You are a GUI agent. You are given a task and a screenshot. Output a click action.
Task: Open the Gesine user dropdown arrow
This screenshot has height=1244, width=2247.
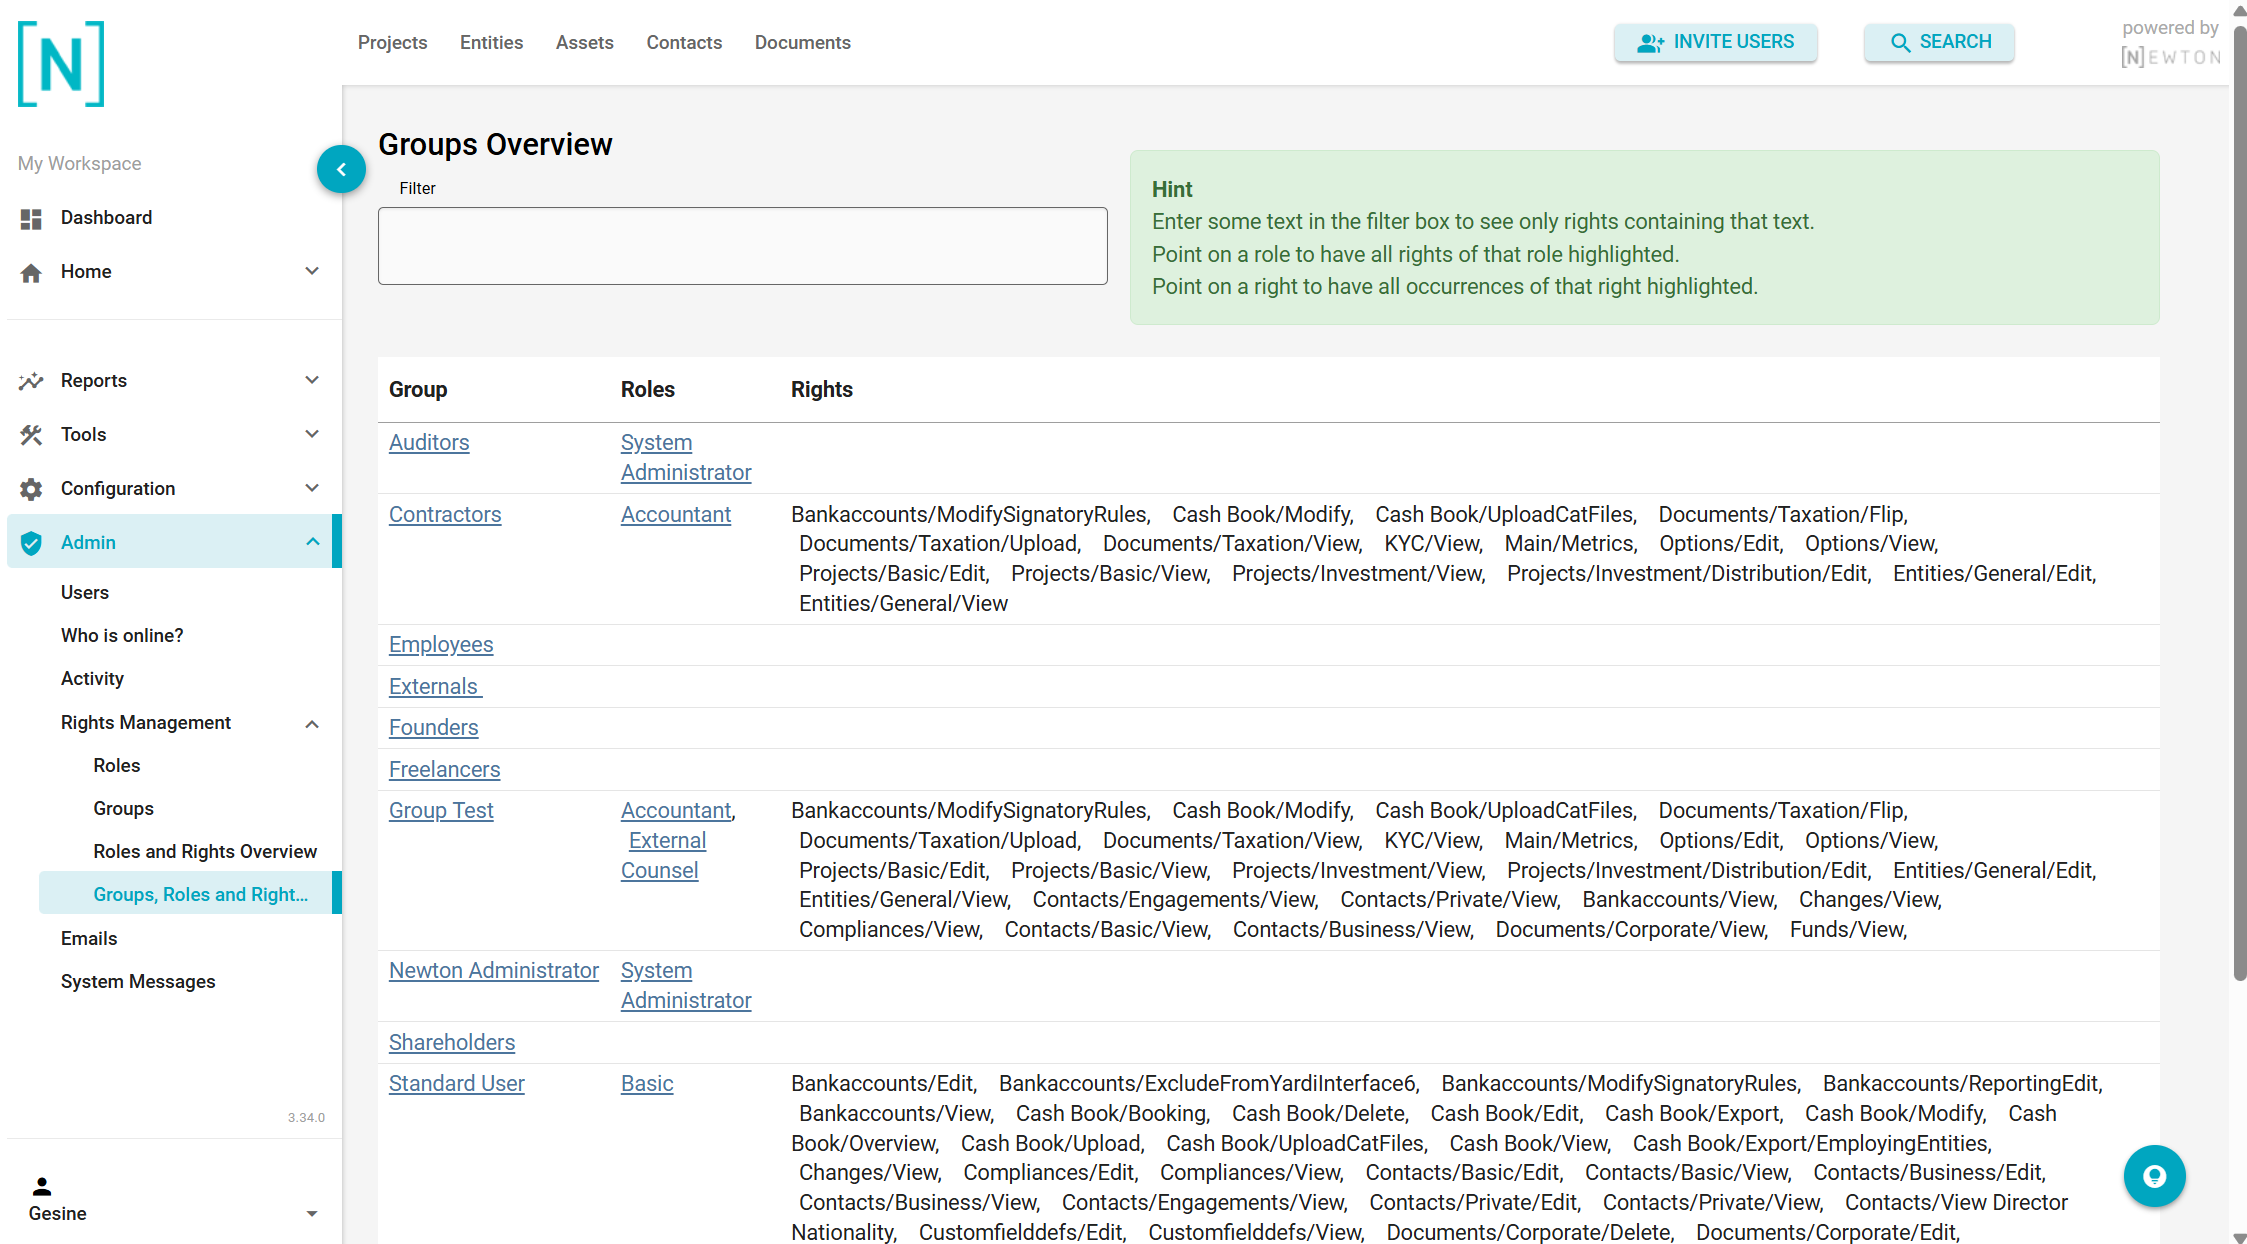[312, 1214]
